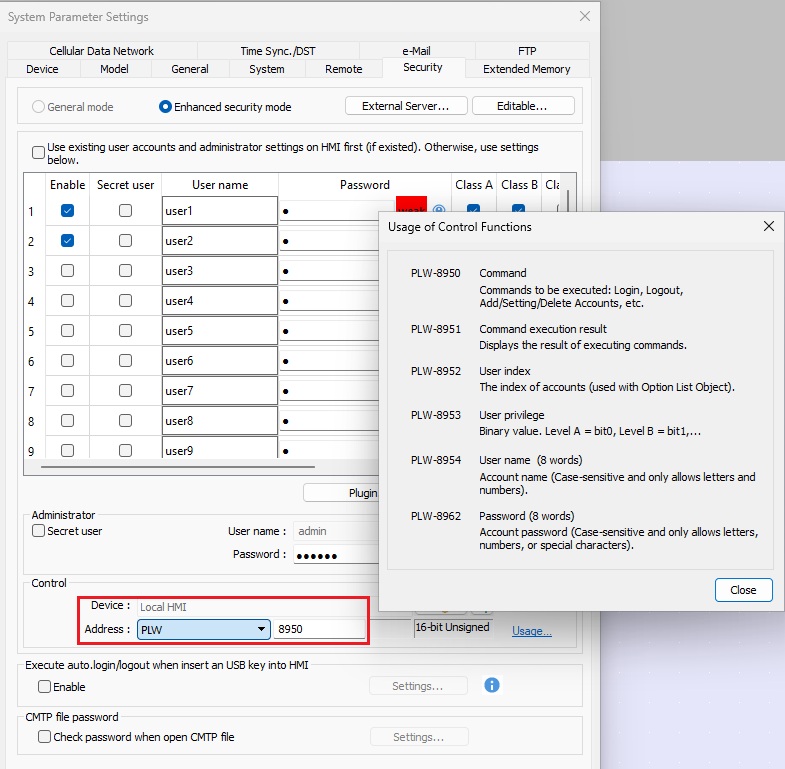Open the Cellular Data Network tab

101,51
